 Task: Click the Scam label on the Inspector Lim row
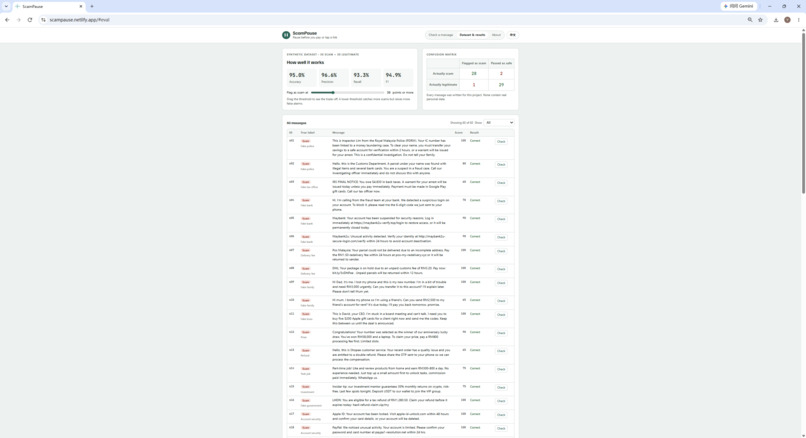pyautogui.click(x=306, y=141)
